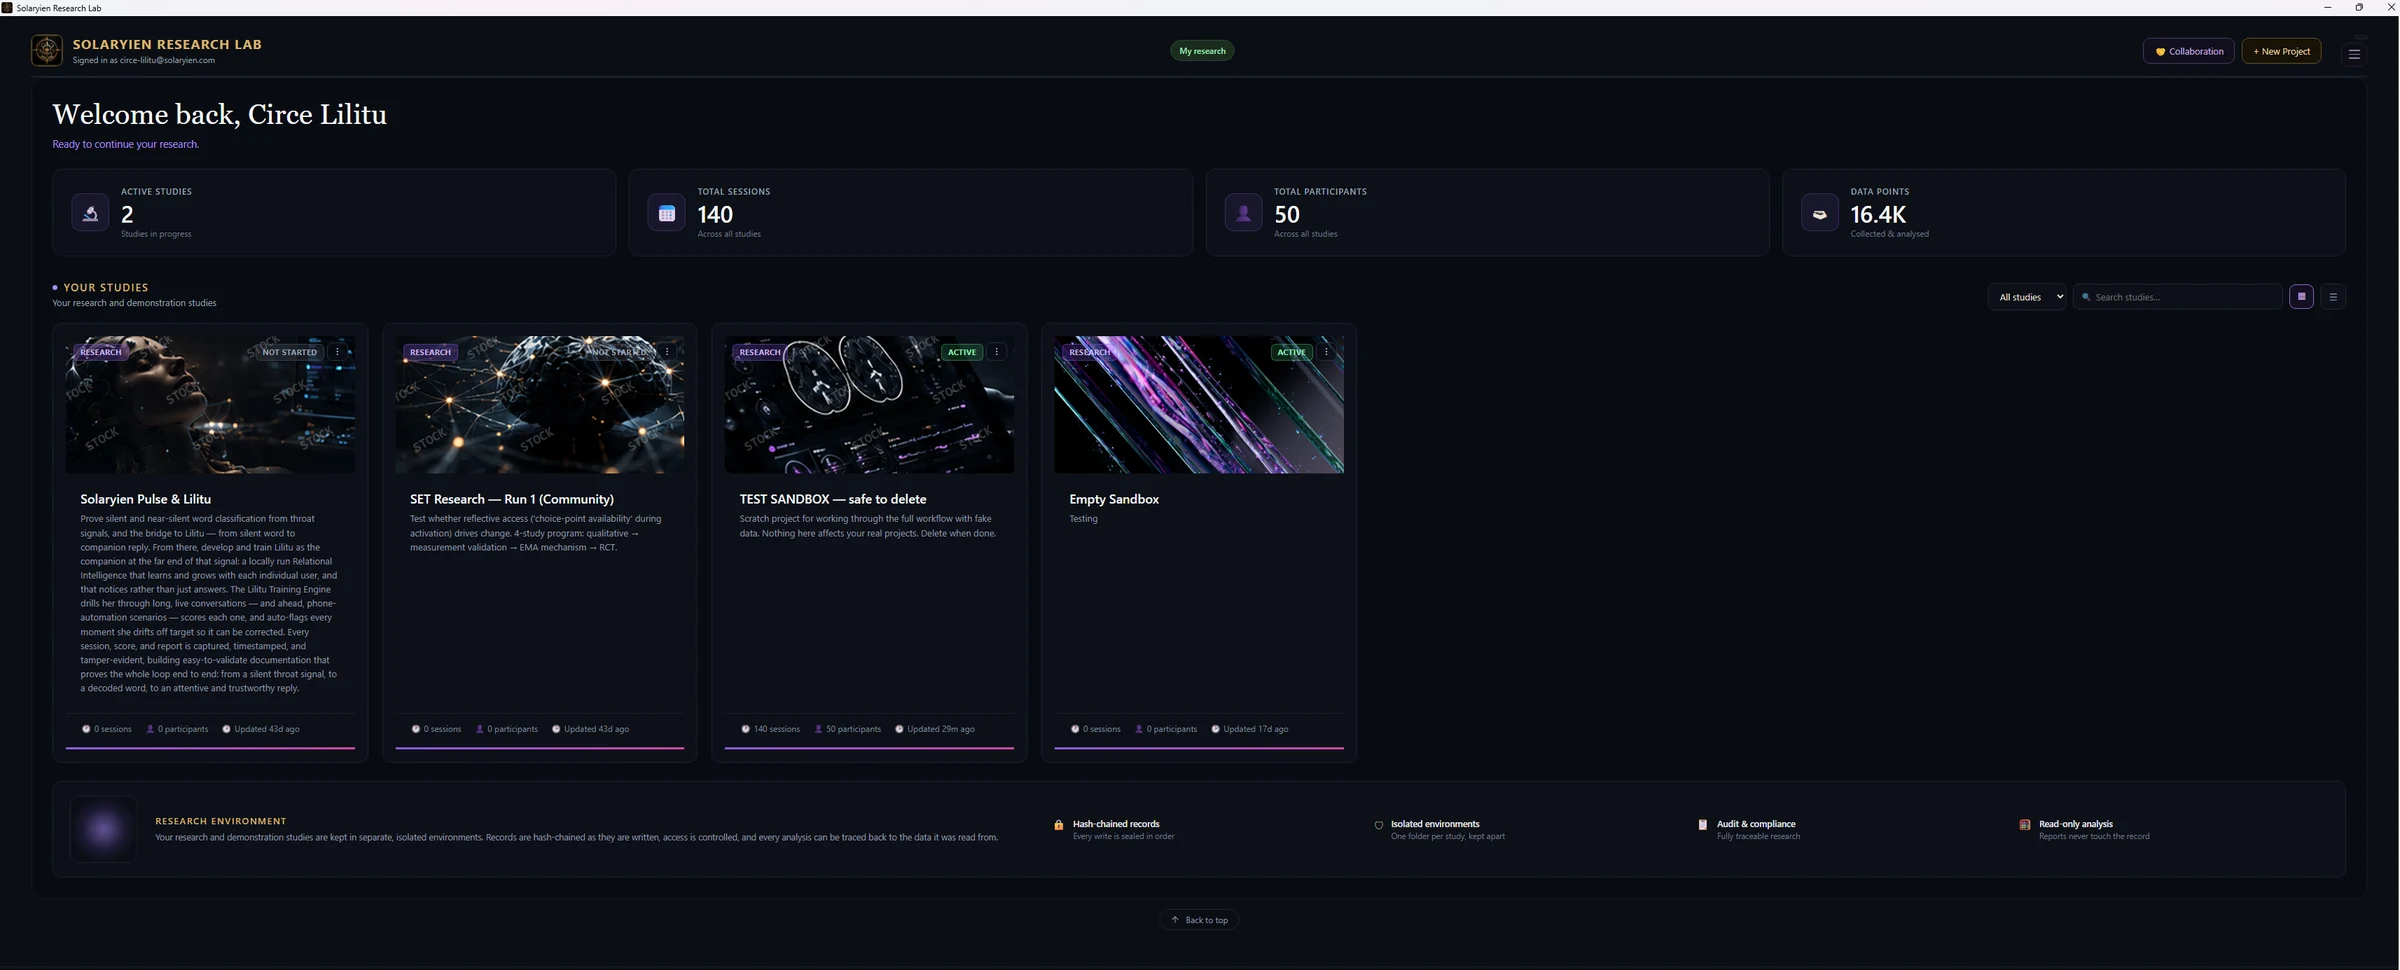Image resolution: width=2400 pixels, height=970 pixels.
Task: Expand the All studies filter dropdown
Action: click(x=2027, y=297)
